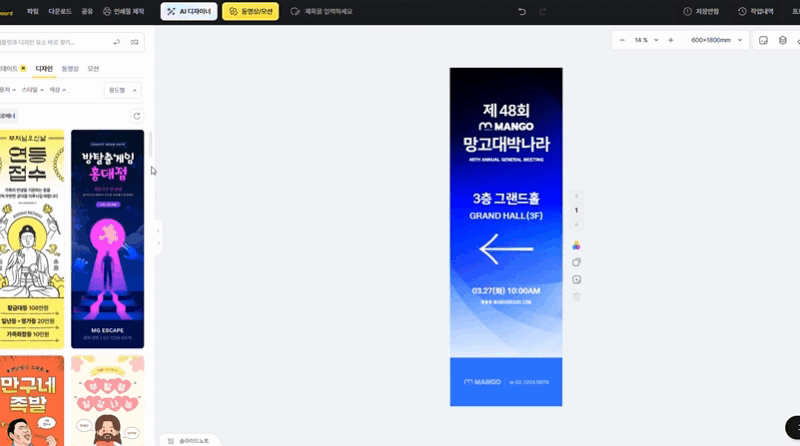Open the 다운로드 menu
Viewport: 800px width, 446px height.
point(60,11)
